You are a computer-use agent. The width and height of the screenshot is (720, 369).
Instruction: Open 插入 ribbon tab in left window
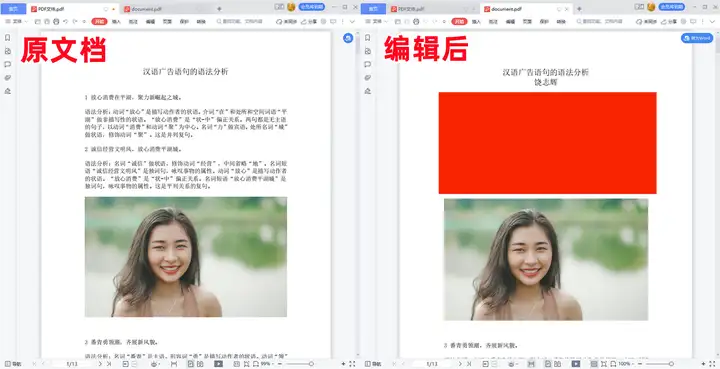pos(116,22)
